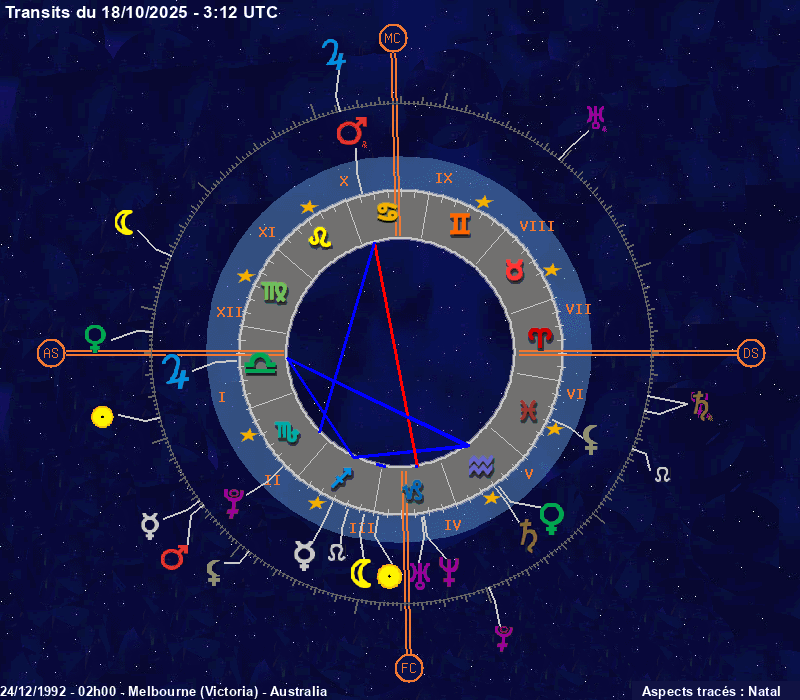
Task: Click the AS ascendant marker
Action: (x=51, y=353)
